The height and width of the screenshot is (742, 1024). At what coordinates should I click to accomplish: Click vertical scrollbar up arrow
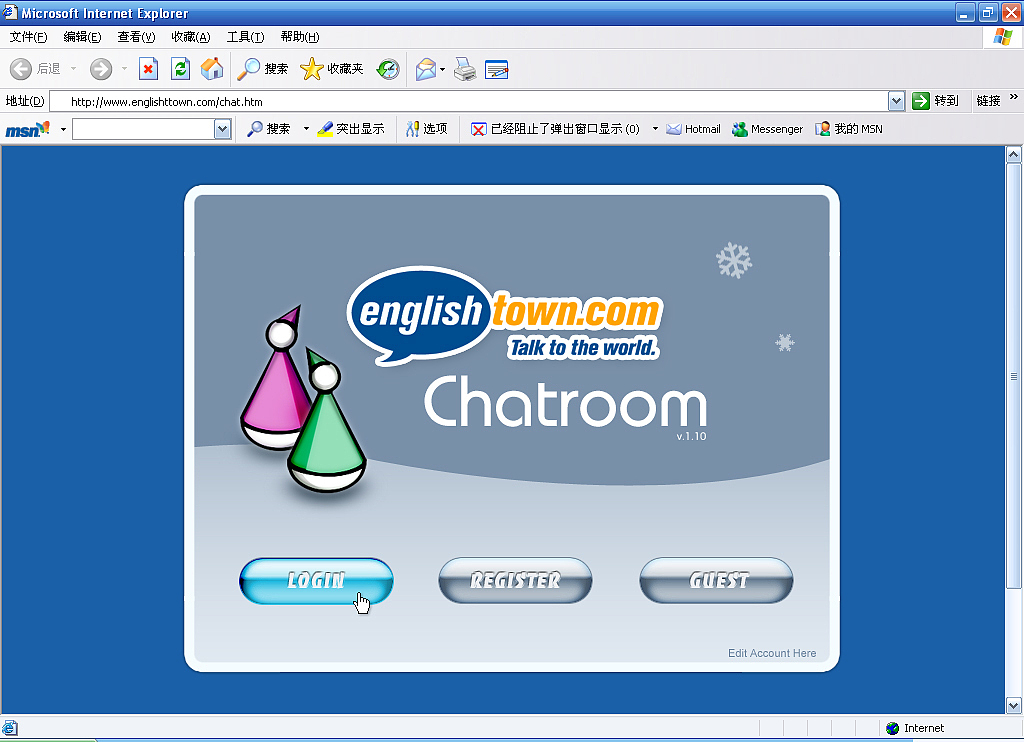1014,155
